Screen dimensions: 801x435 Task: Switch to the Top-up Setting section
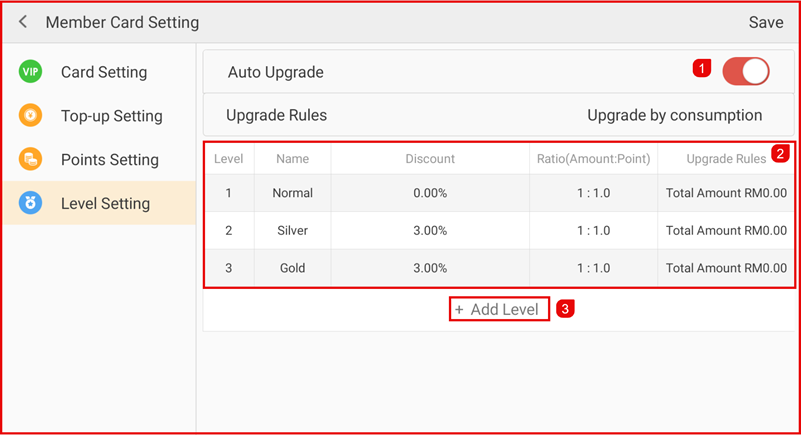(111, 116)
